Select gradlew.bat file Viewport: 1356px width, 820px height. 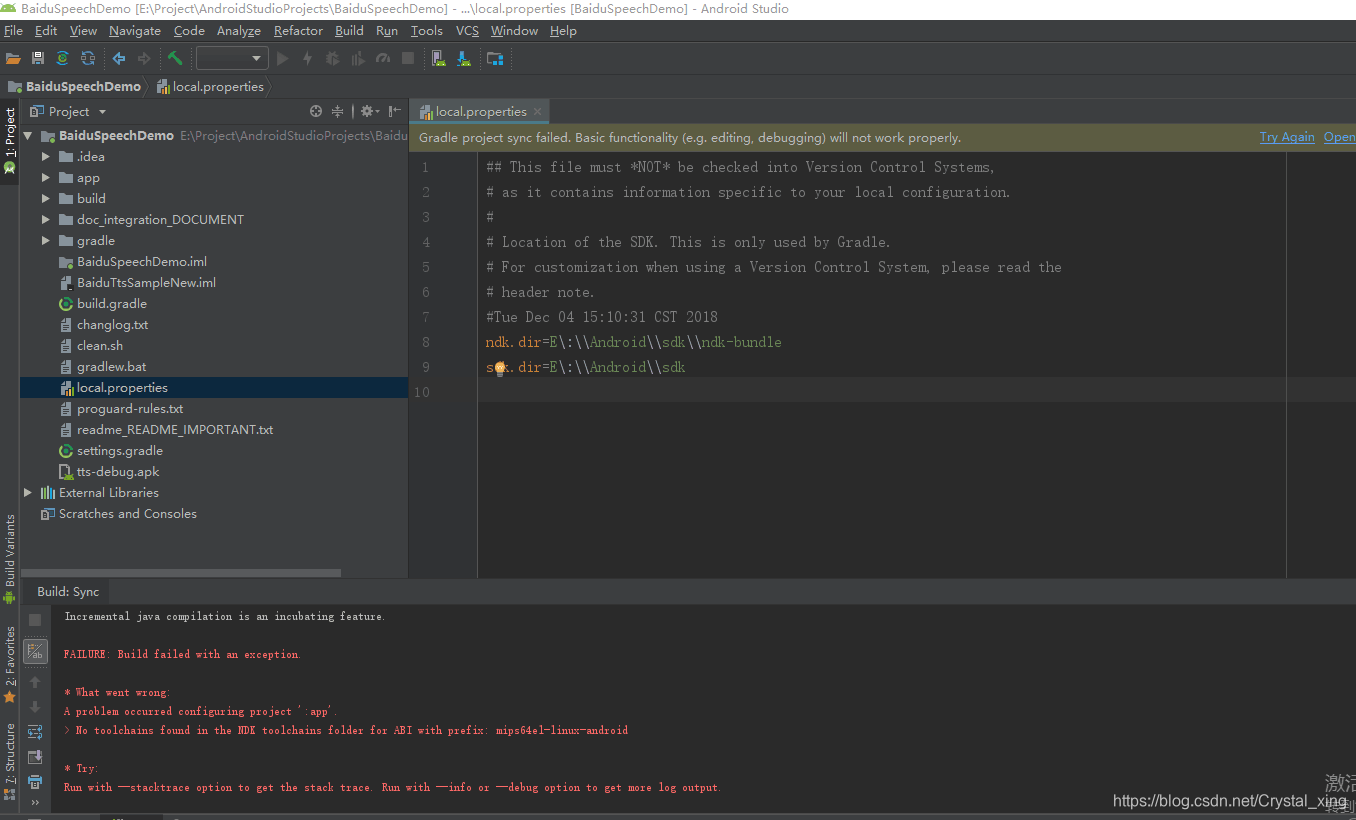(x=112, y=366)
